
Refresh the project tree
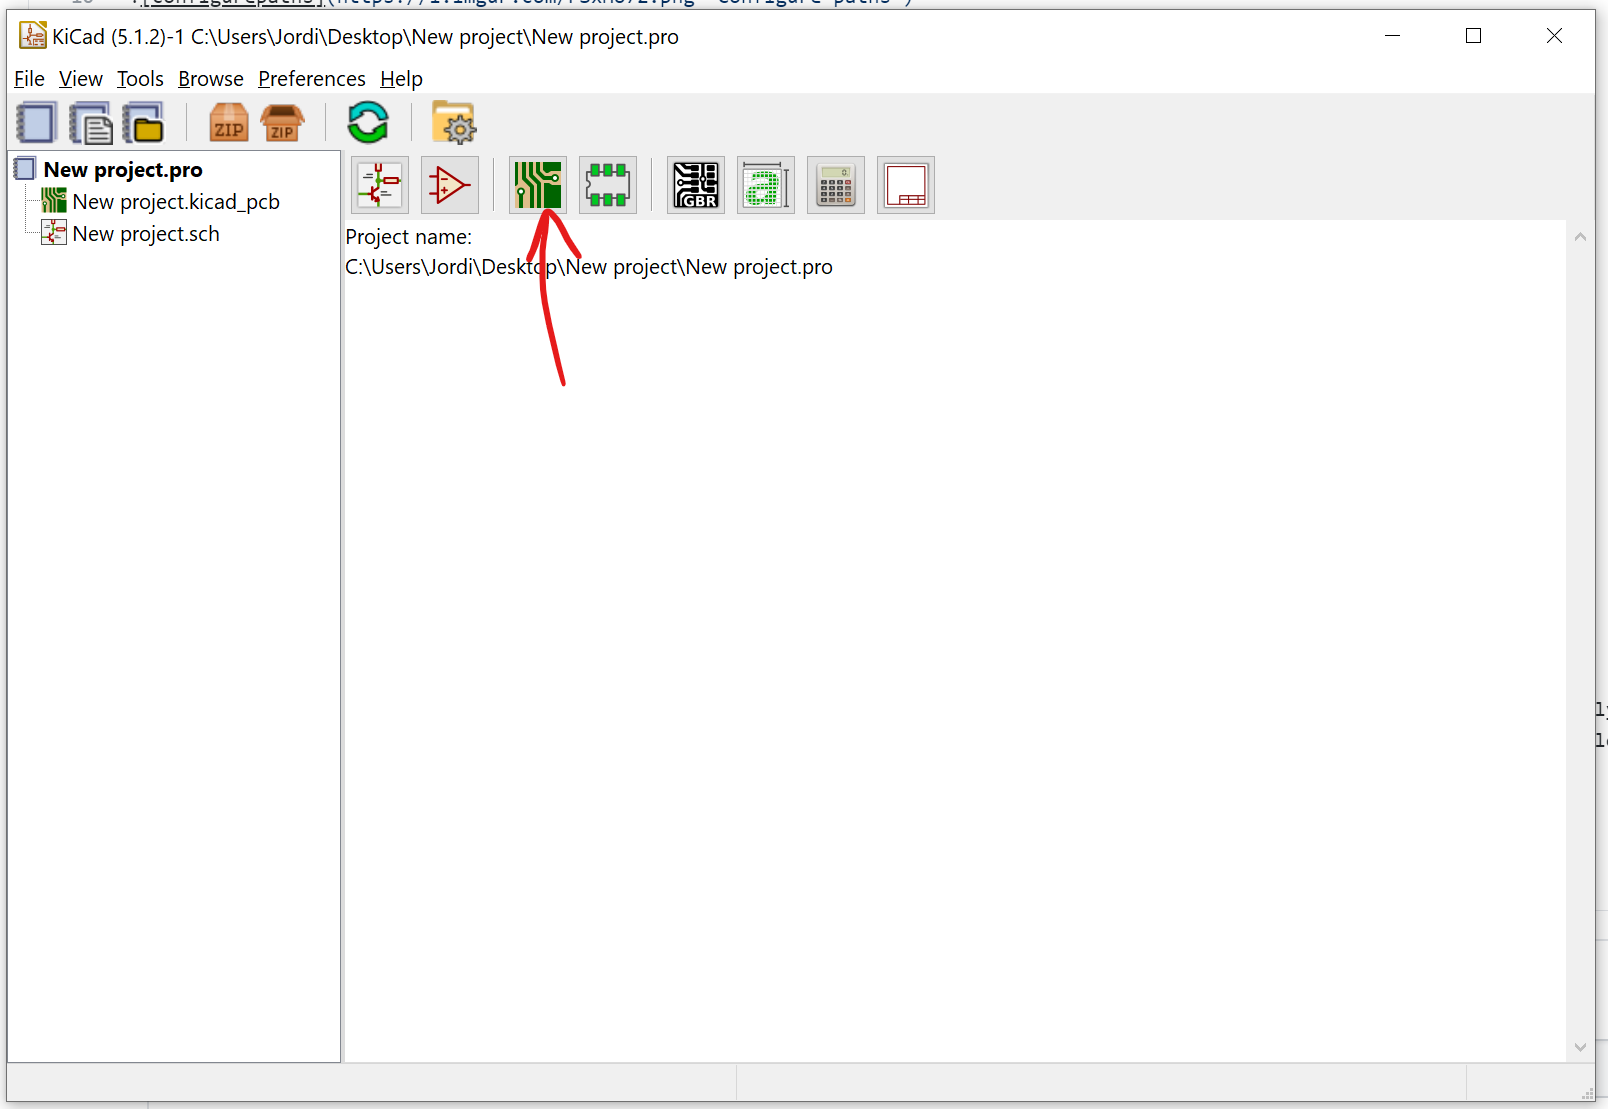pos(368,123)
